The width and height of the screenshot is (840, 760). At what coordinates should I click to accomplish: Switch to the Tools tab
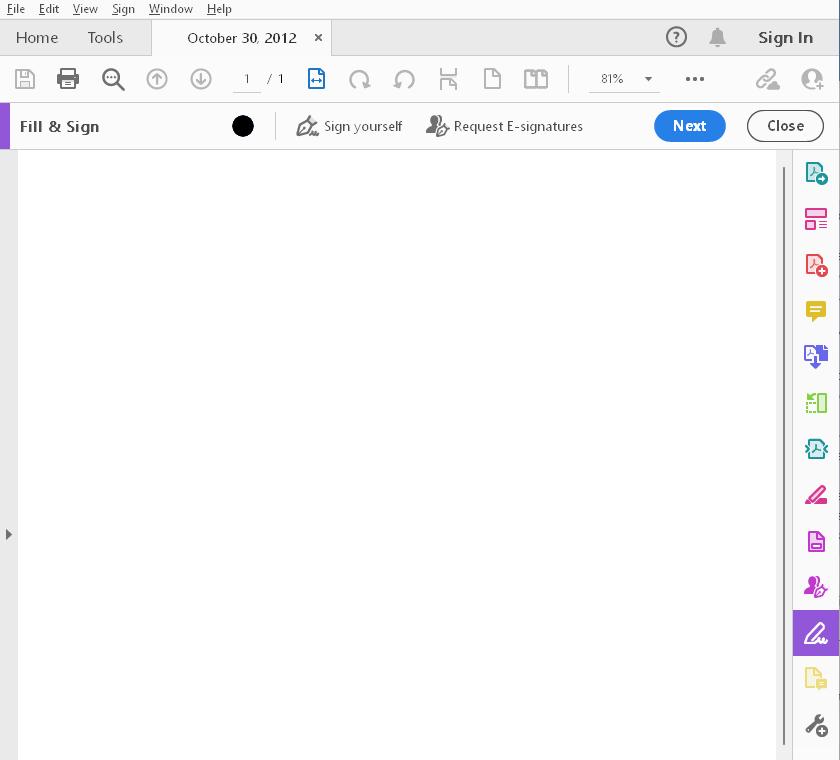click(105, 37)
